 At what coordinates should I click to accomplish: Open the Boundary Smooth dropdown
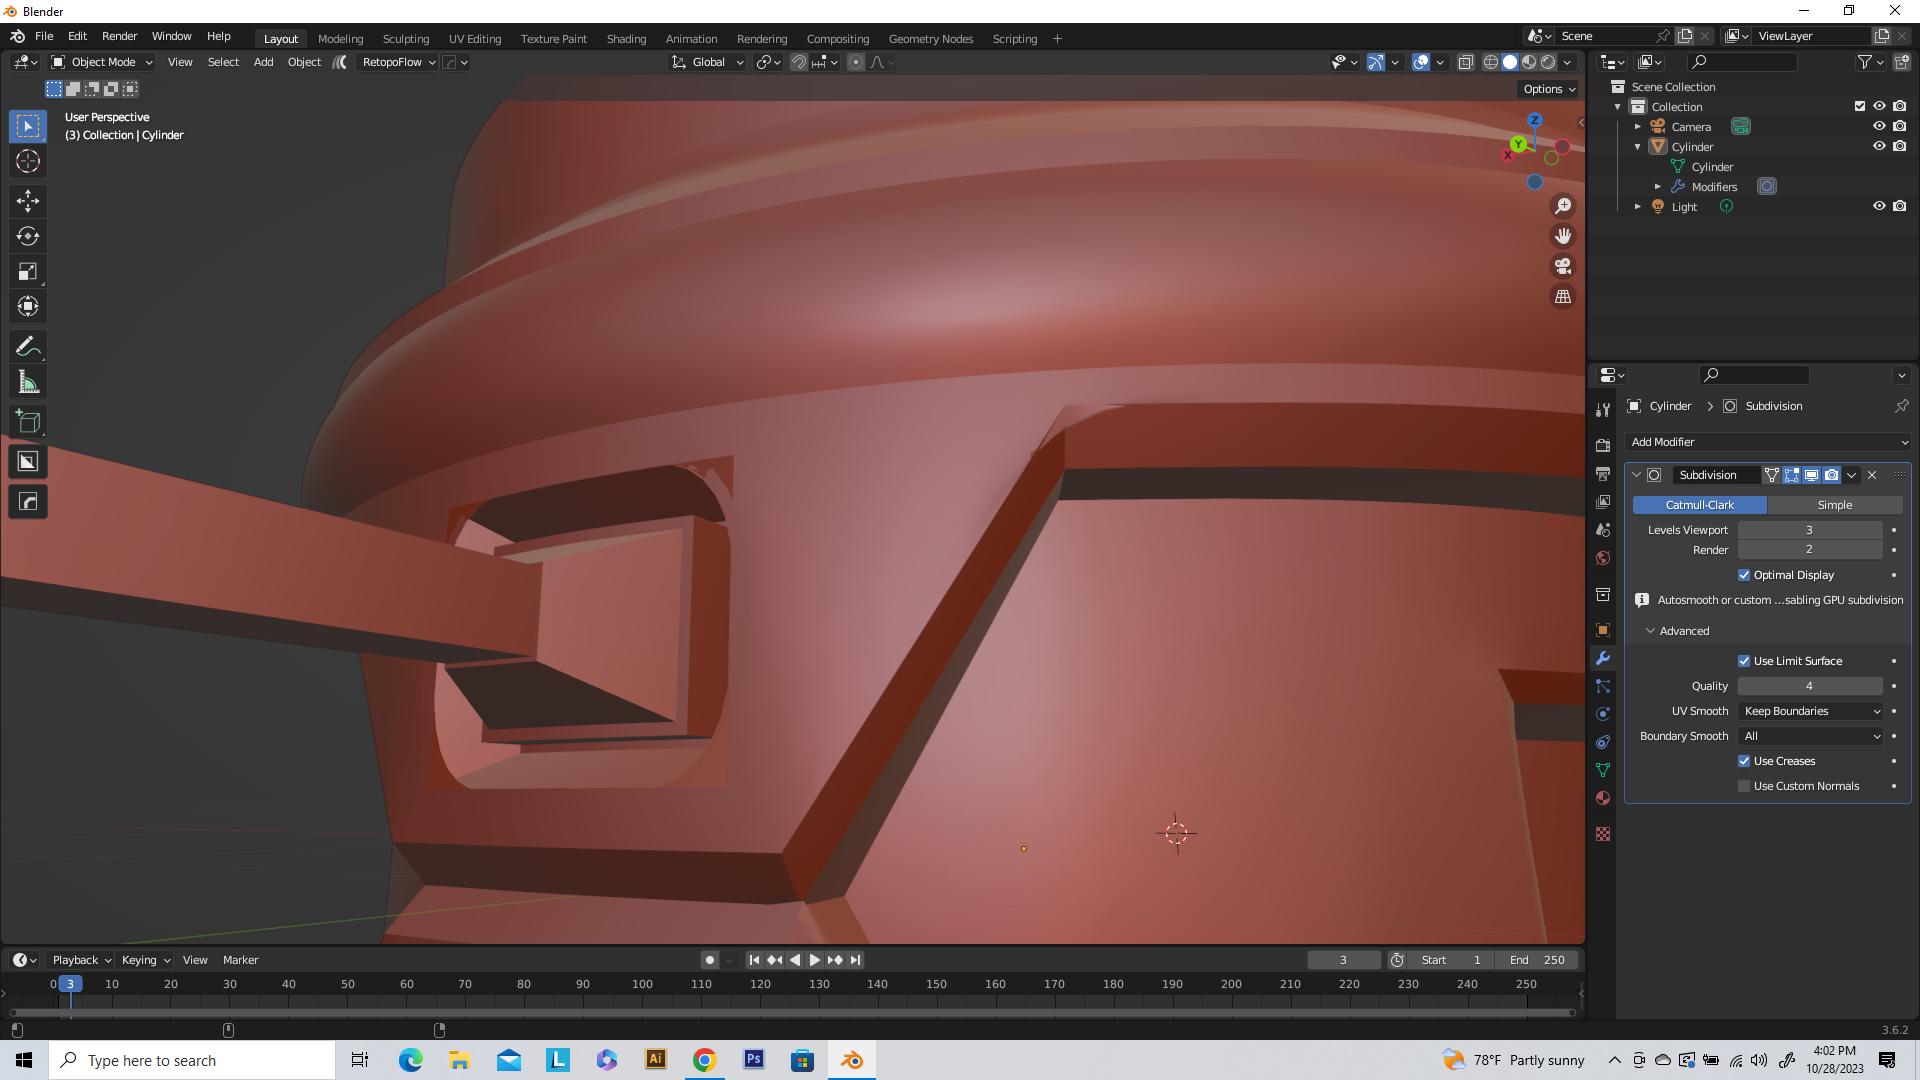coord(1811,736)
